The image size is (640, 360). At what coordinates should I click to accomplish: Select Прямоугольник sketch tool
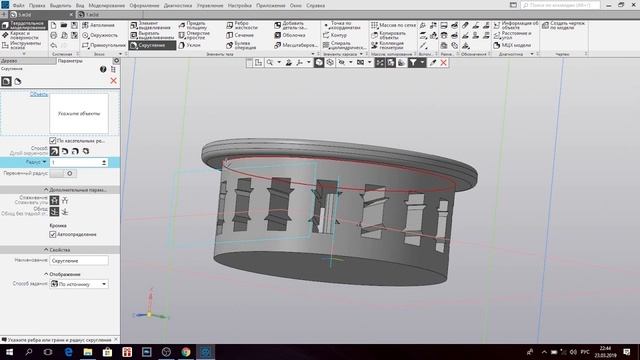pyautogui.click(x=104, y=45)
